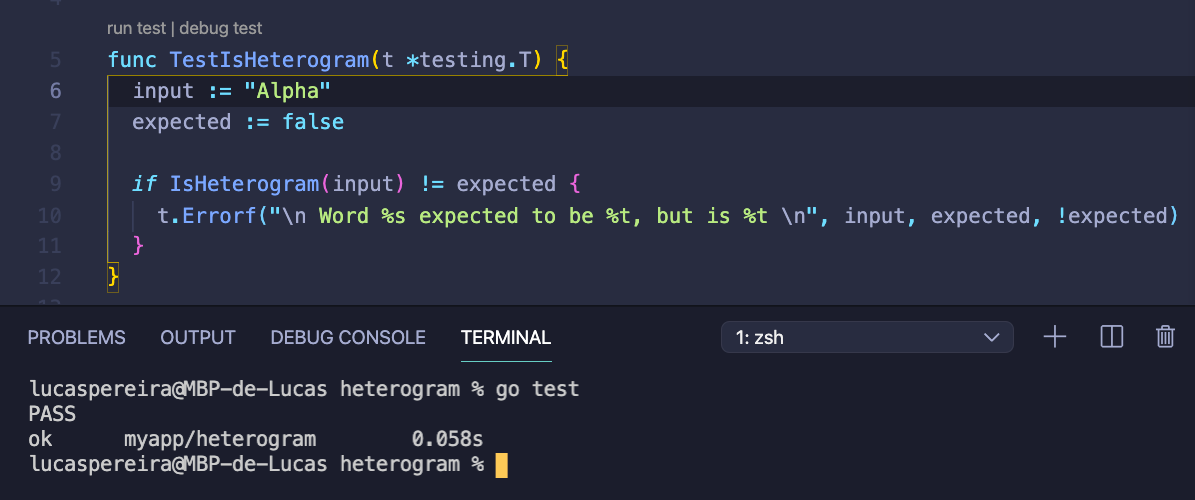Click line number 6 in the gutter
The width and height of the screenshot is (1195, 500).
pos(56,91)
